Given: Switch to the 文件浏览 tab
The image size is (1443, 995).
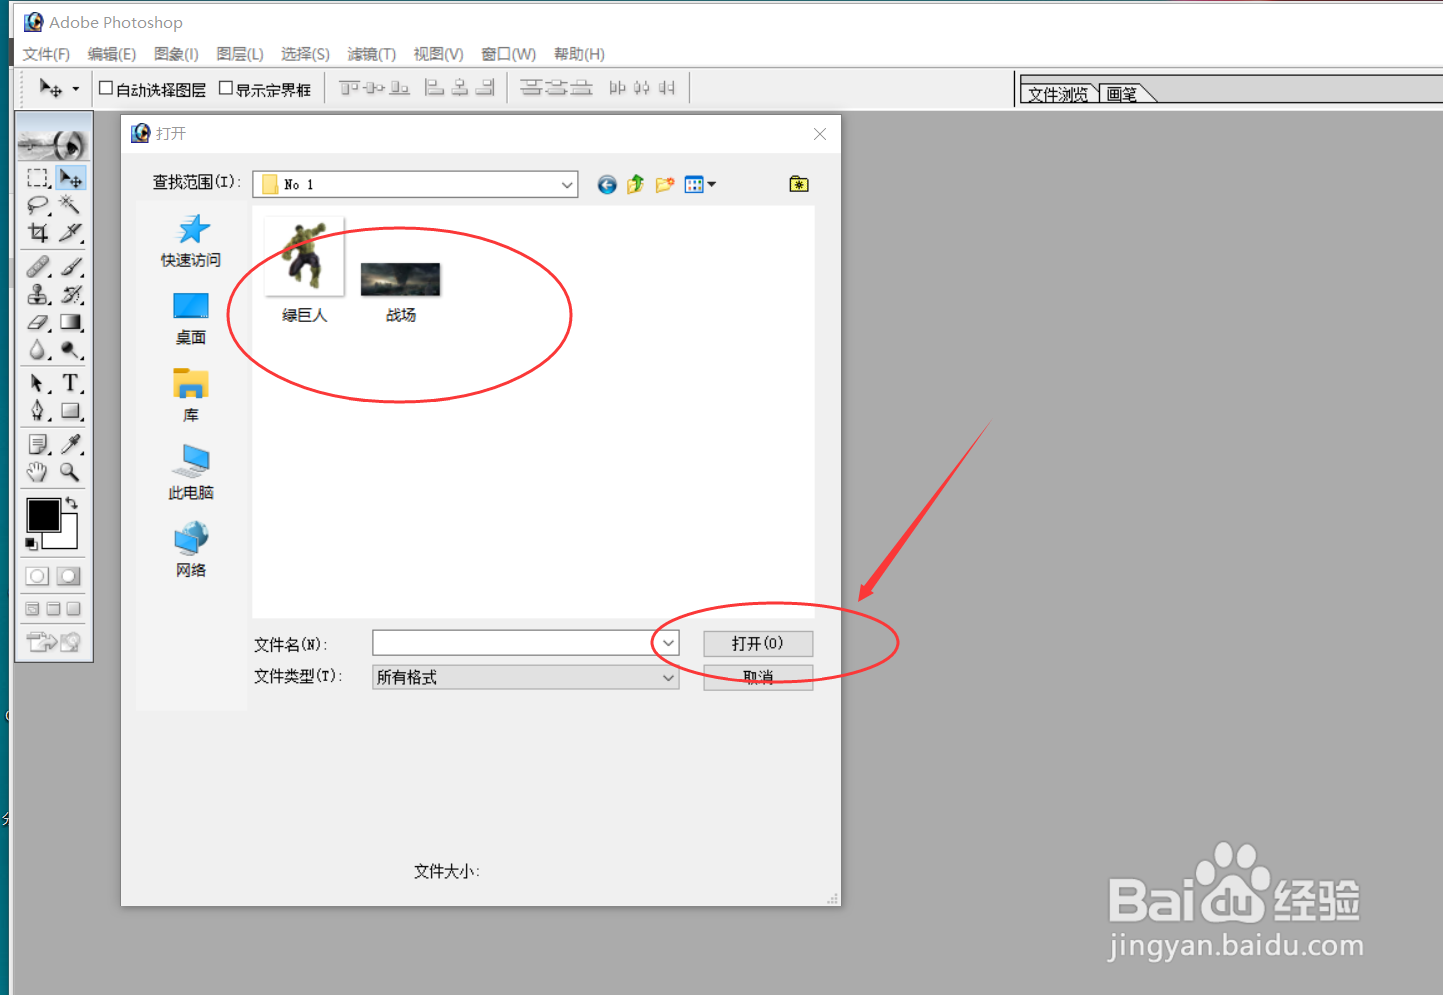Looking at the screenshot, I should (1058, 94).
